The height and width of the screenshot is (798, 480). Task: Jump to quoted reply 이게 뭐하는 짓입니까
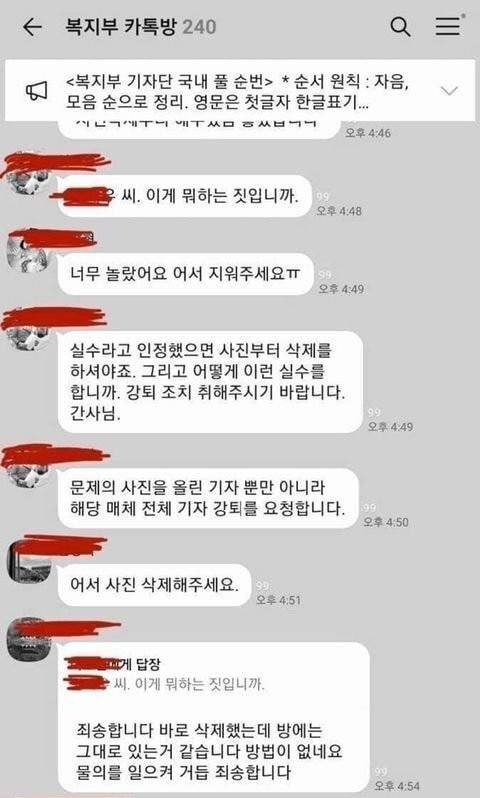click(x=166, y=674)
